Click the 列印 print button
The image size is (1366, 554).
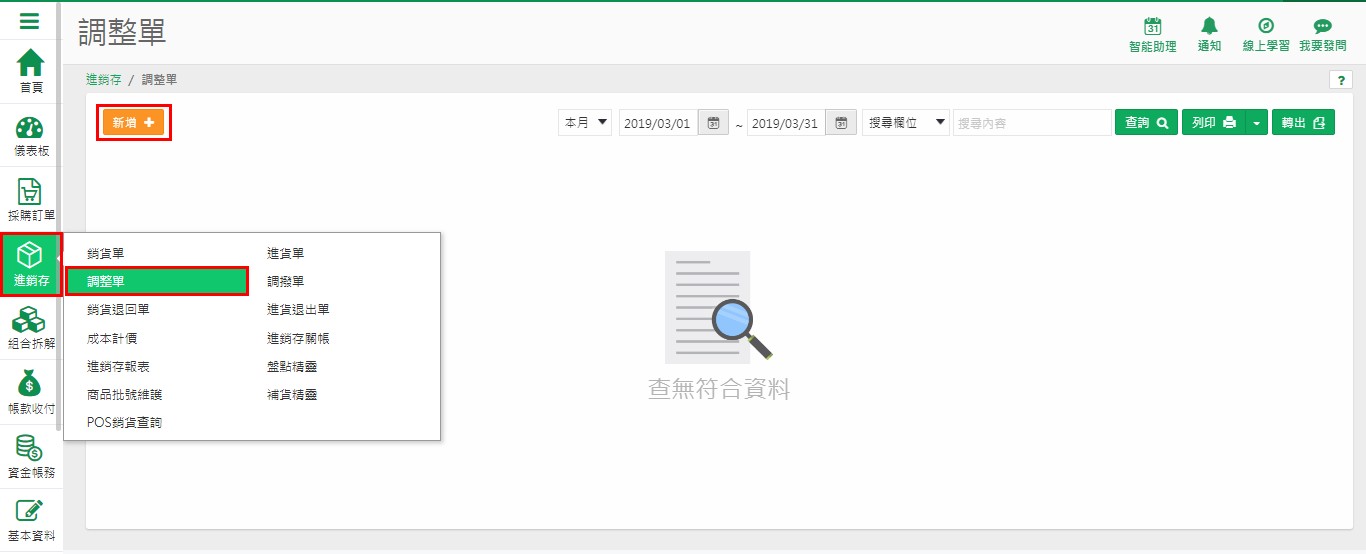1214,122
